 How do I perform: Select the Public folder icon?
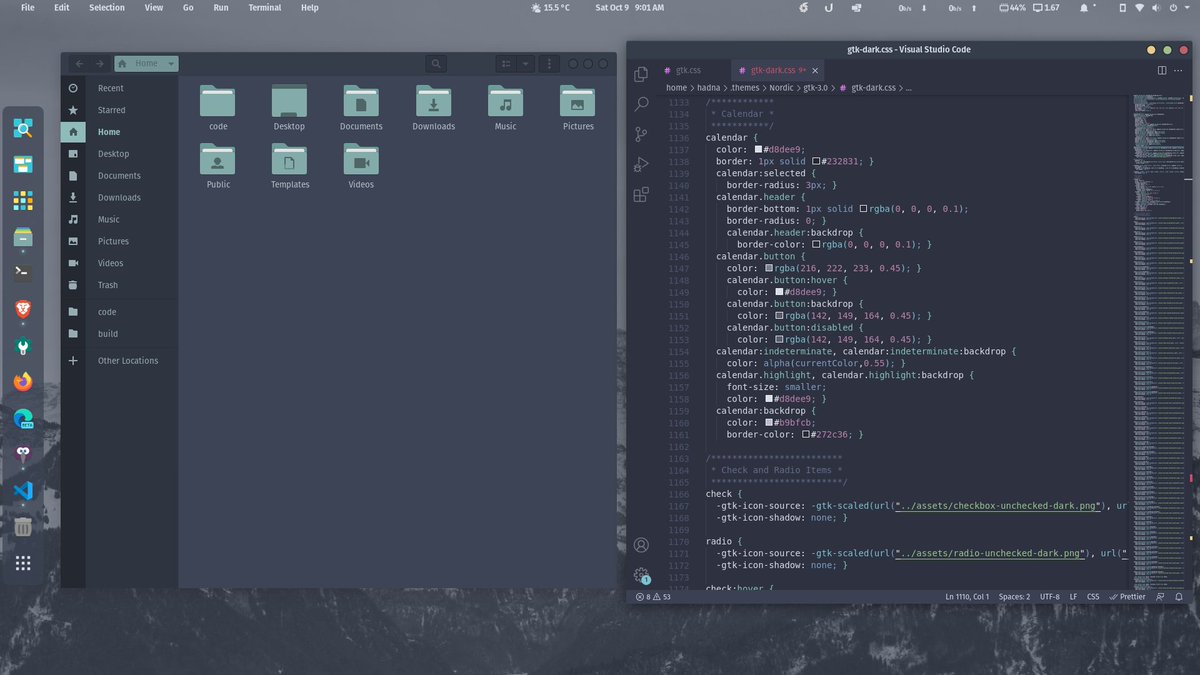click(x=217, y=159)
